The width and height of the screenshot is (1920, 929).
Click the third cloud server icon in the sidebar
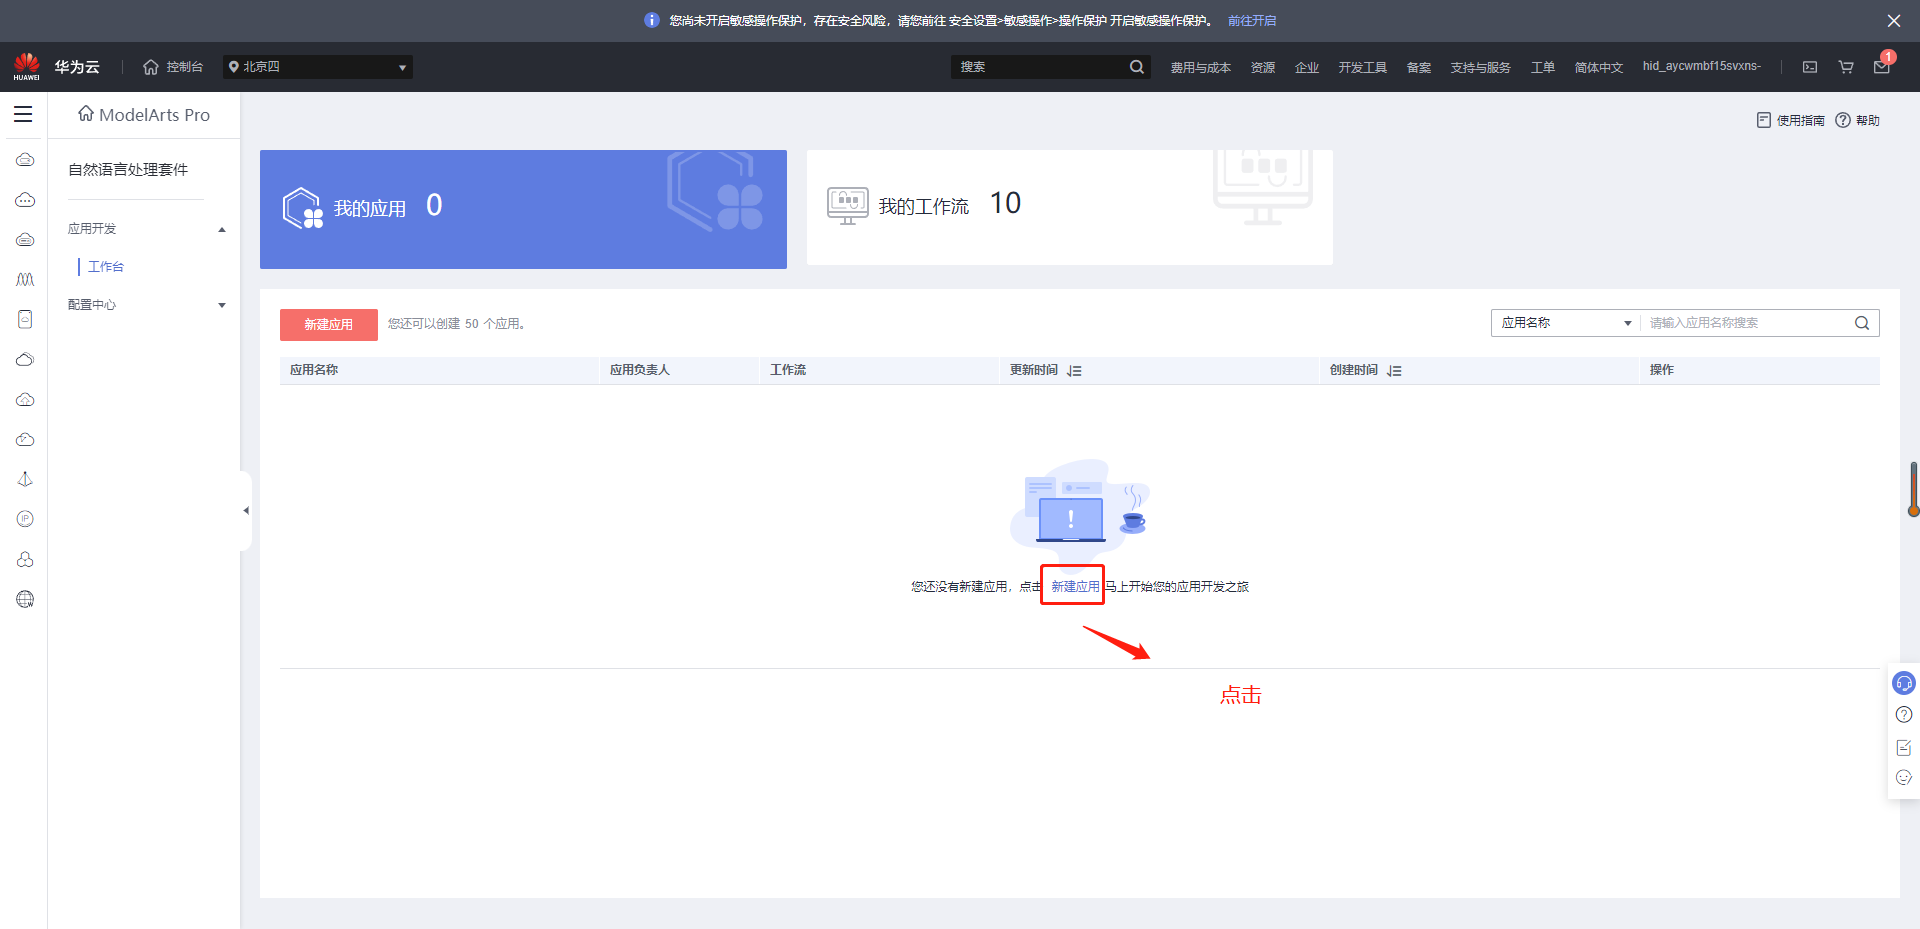tap(25, 240)
